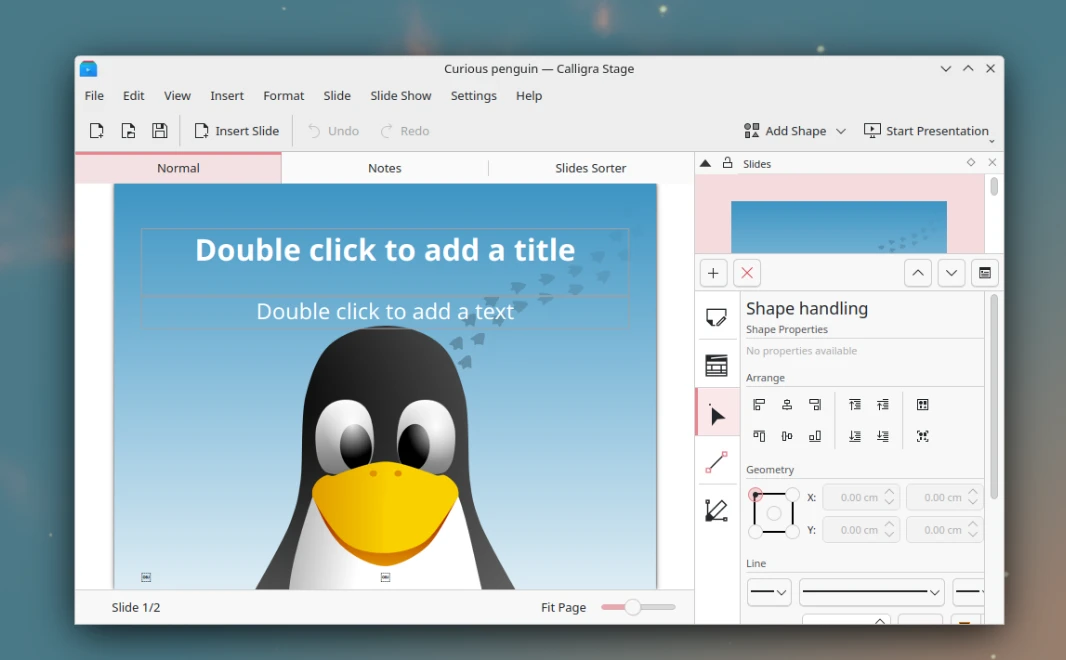Open the Settings menu
This screenshot has width=1066, height=660.
[x=473, y=96]
